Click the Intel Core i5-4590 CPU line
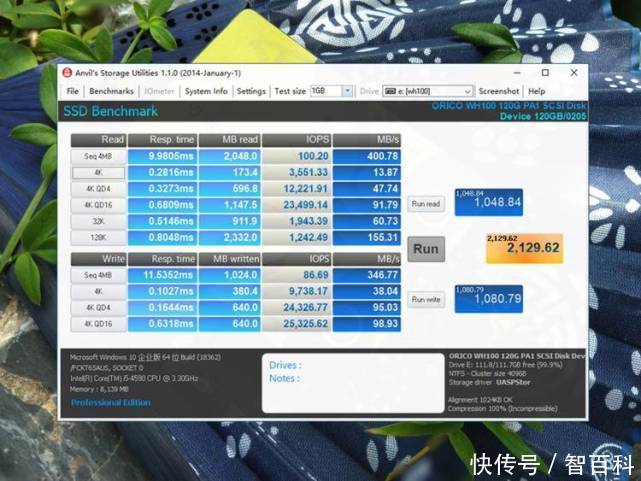This screenshot has height=481, width=641. coord(134,378)
